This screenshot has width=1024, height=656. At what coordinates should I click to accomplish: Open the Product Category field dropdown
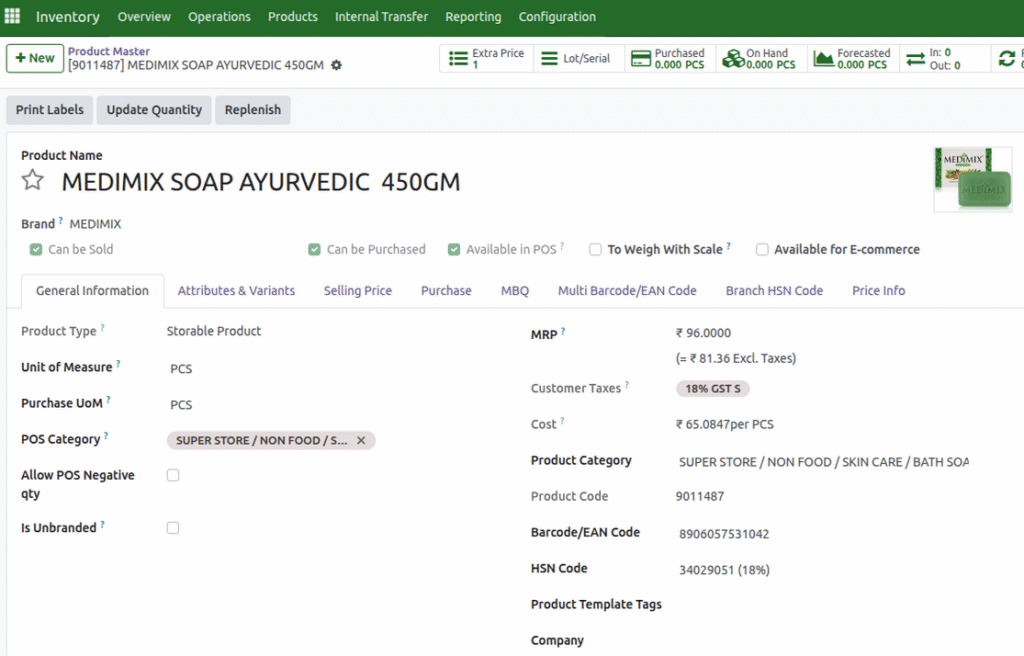tap(822, 462)
